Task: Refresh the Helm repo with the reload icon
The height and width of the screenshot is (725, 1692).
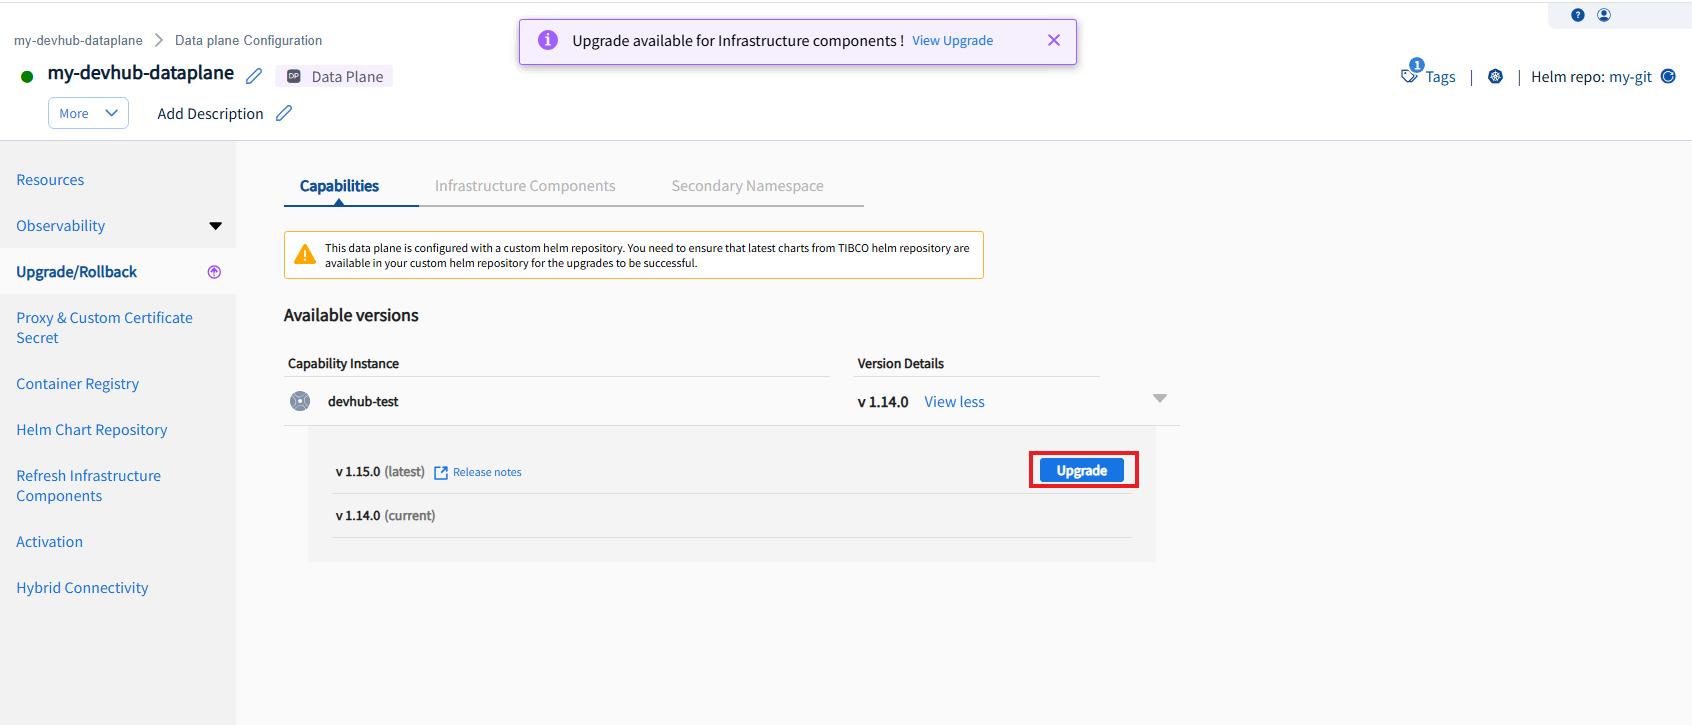Action: (1668, 76)
